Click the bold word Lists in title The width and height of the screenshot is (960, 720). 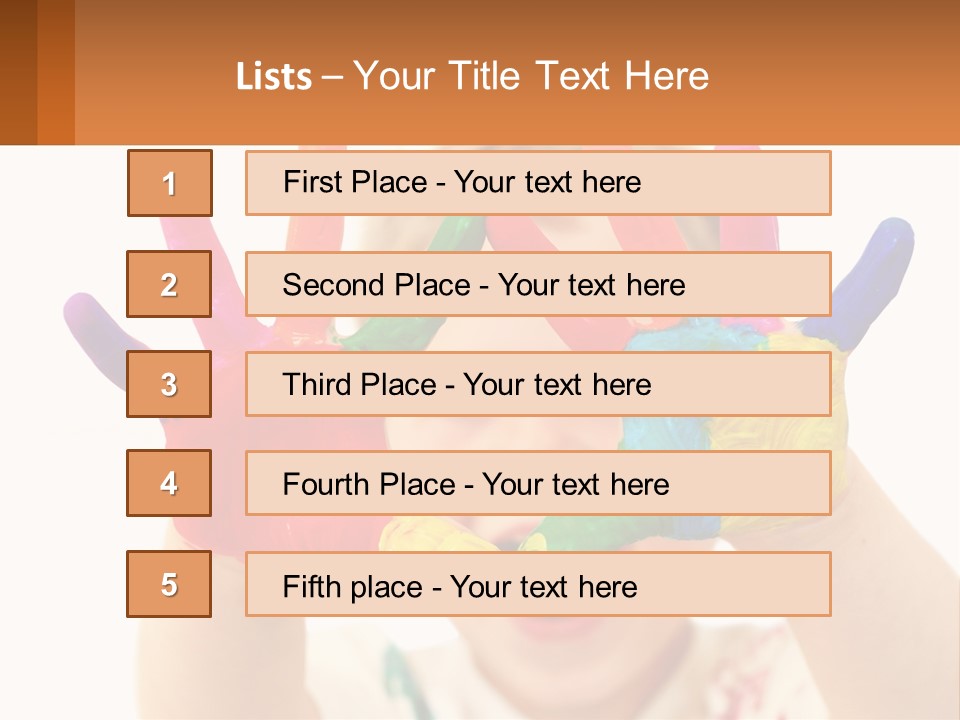[274, 77]
